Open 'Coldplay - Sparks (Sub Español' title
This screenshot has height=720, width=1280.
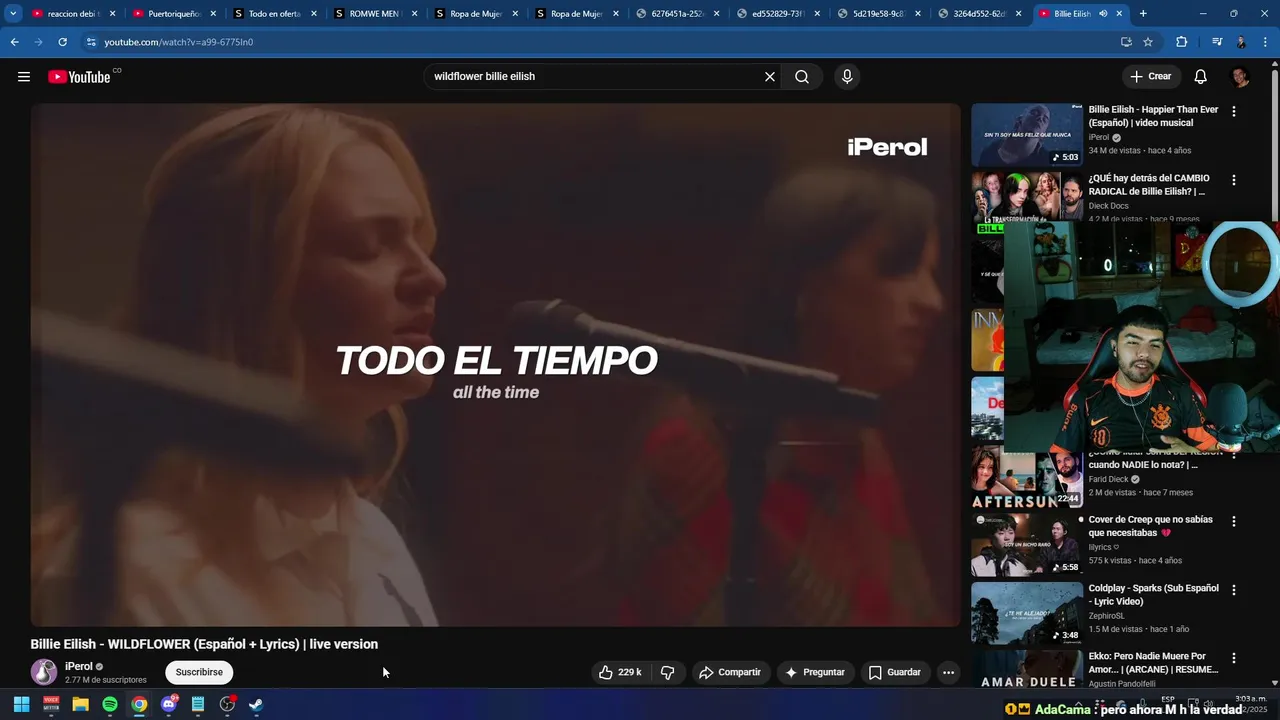coord(1153,595)
